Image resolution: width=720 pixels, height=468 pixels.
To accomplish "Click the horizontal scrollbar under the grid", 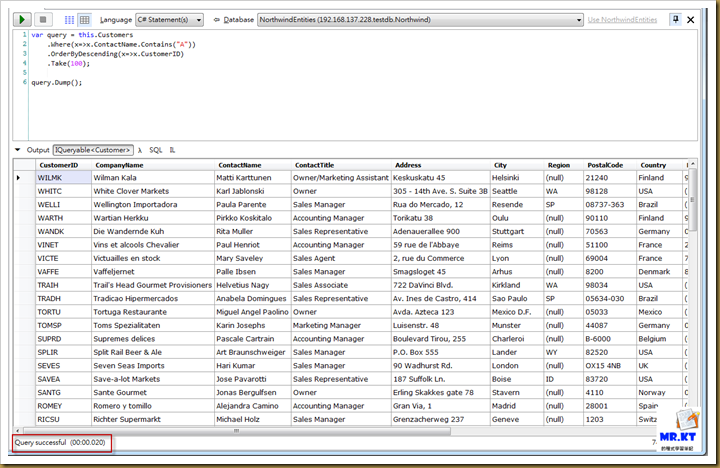I will point(300,431).
